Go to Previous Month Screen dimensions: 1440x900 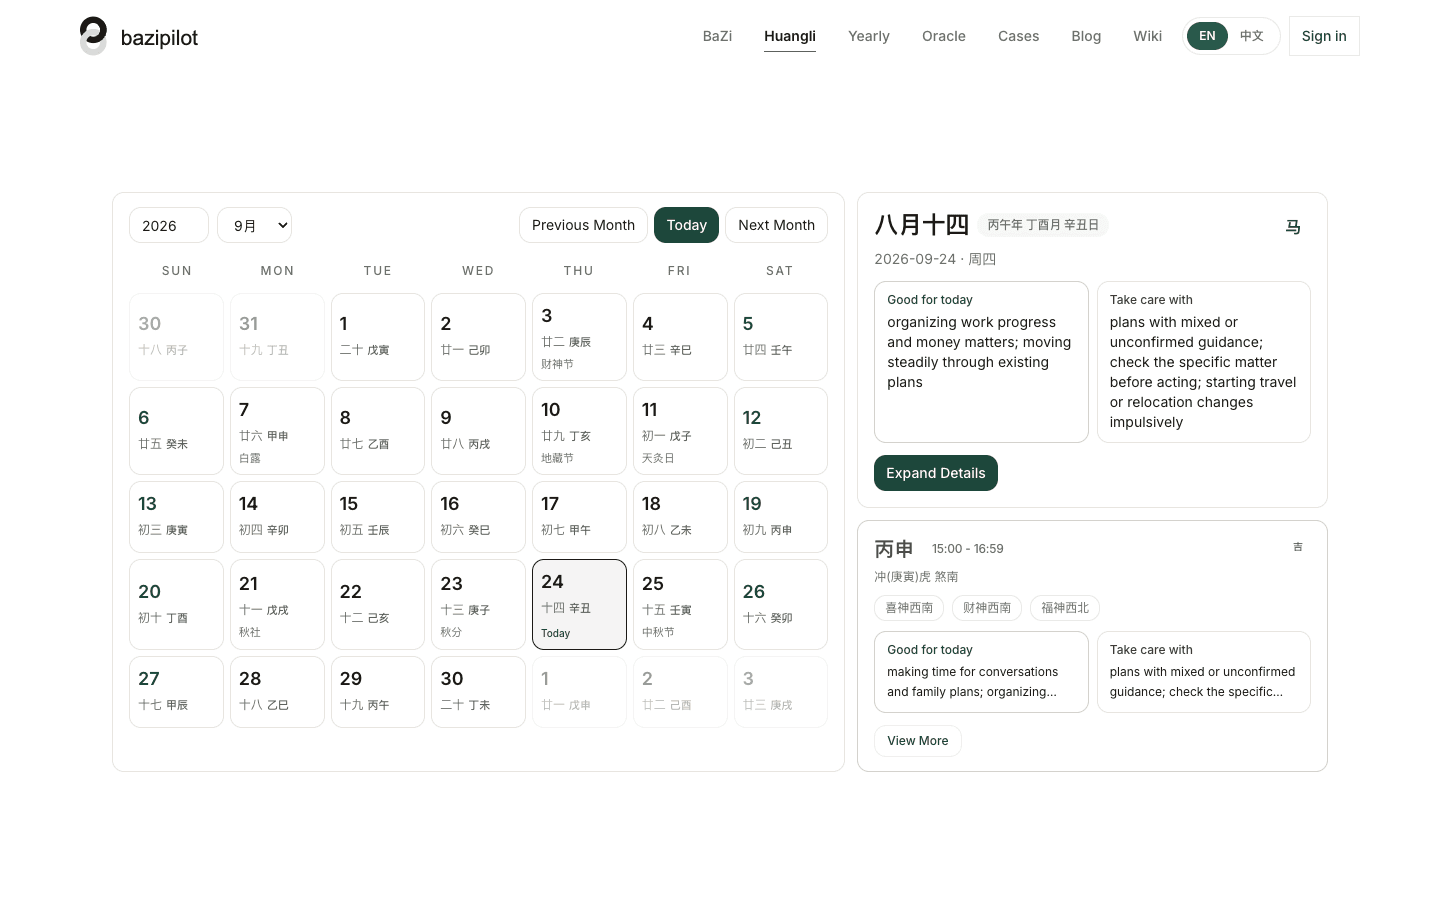583,225
